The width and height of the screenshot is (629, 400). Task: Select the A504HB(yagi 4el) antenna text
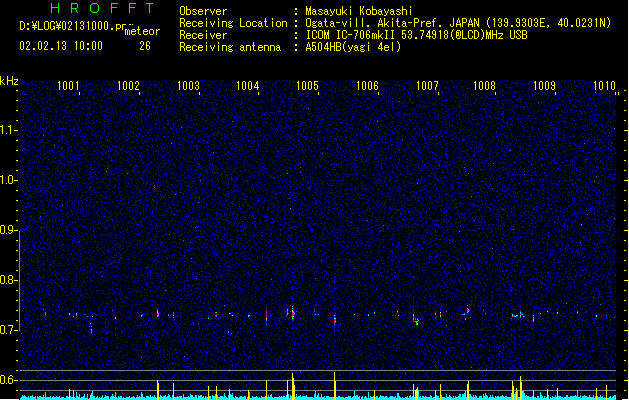tap(353, 47)
